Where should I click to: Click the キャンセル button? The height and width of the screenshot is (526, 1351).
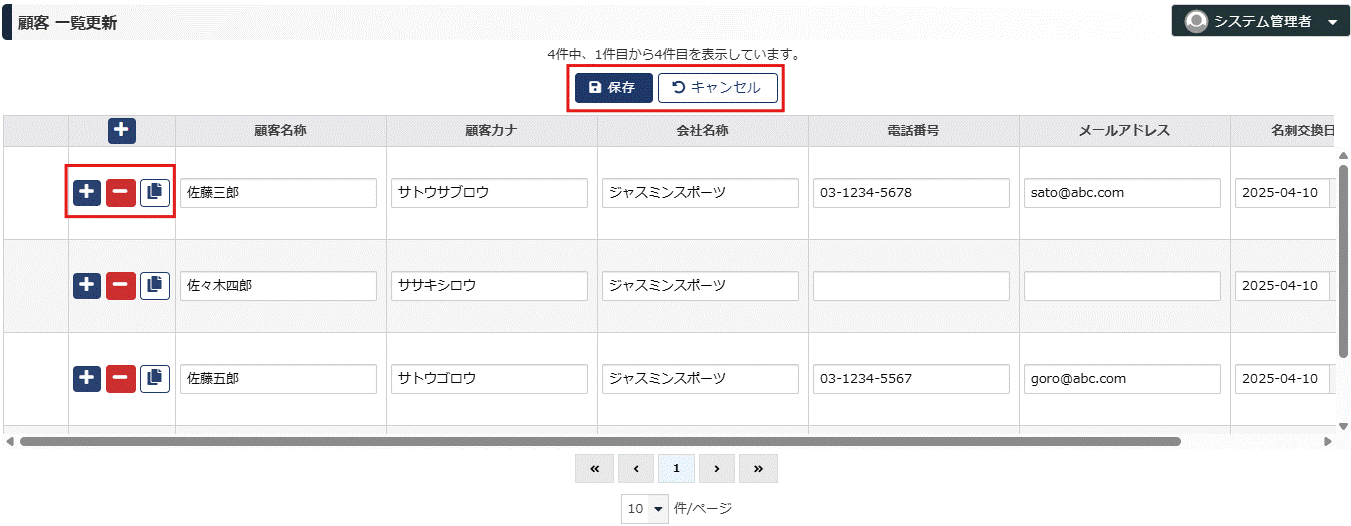coord(717,88)
